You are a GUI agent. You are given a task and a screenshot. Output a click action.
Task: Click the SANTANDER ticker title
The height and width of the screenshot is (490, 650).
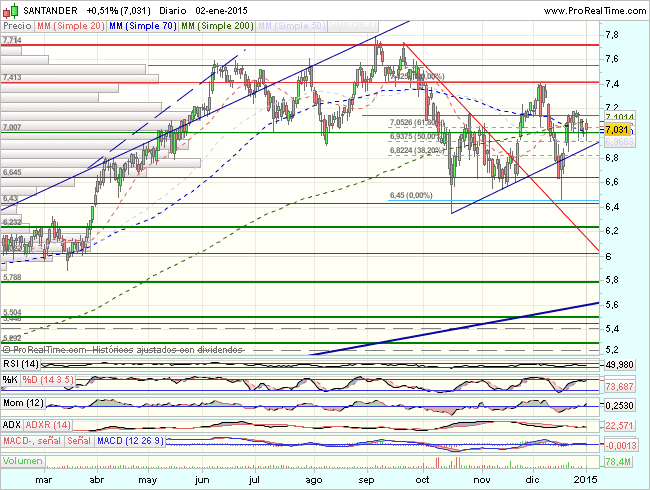(x=50, y=10)
